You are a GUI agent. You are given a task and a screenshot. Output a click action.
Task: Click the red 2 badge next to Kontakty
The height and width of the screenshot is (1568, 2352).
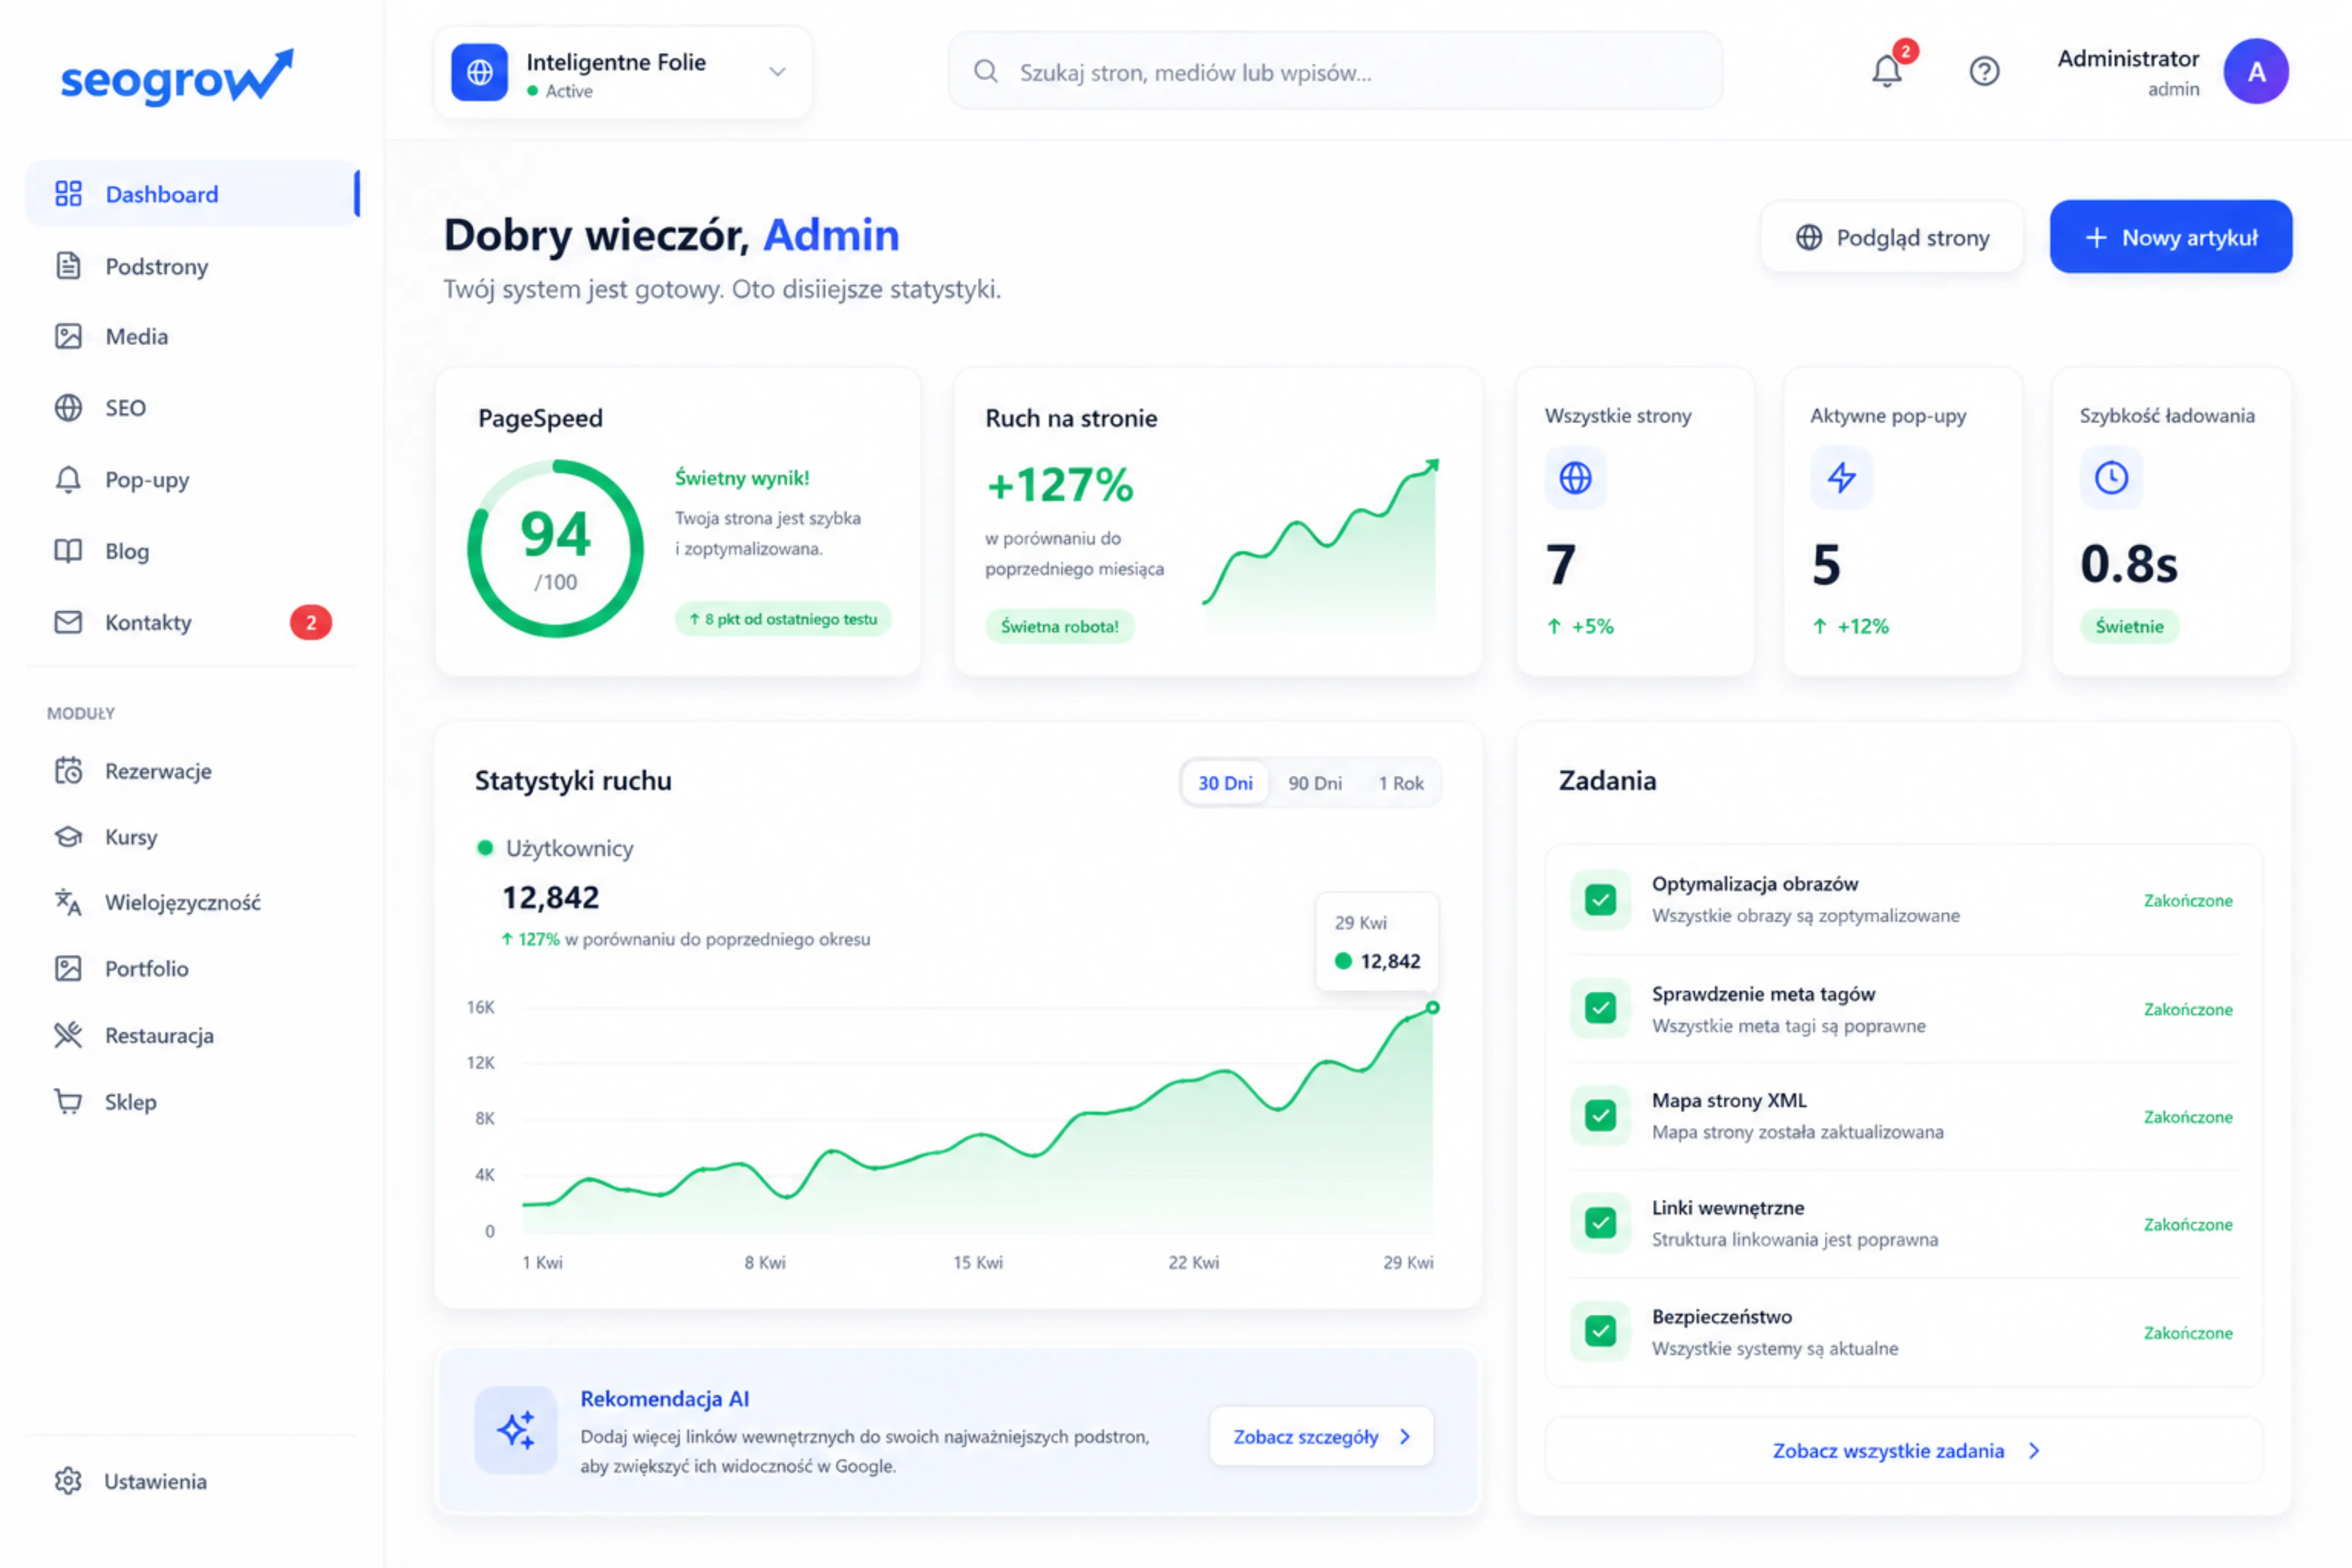[311, 622]
